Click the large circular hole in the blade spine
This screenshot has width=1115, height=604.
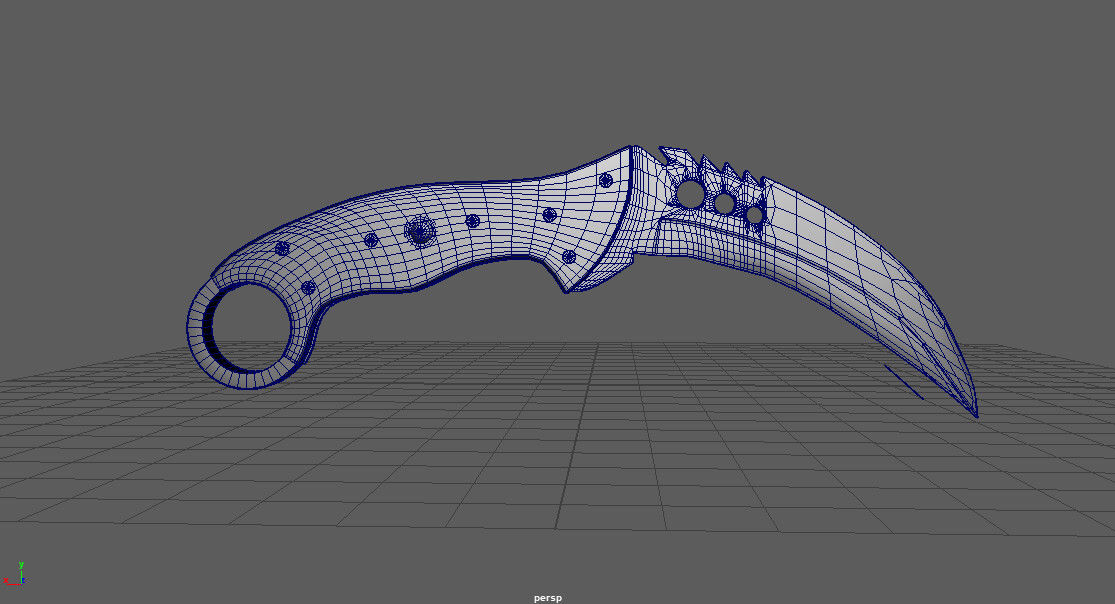pyautogui.click(x=690, y=193)
